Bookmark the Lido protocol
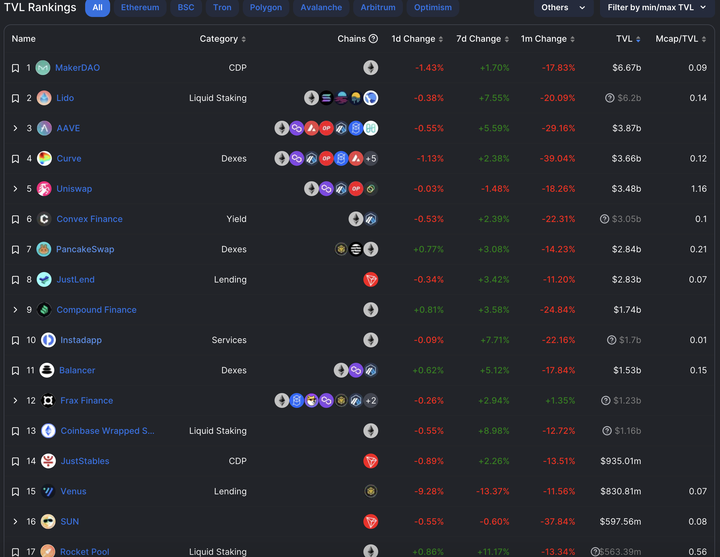The height and width of the screenshot is (557, 720). 15,98
